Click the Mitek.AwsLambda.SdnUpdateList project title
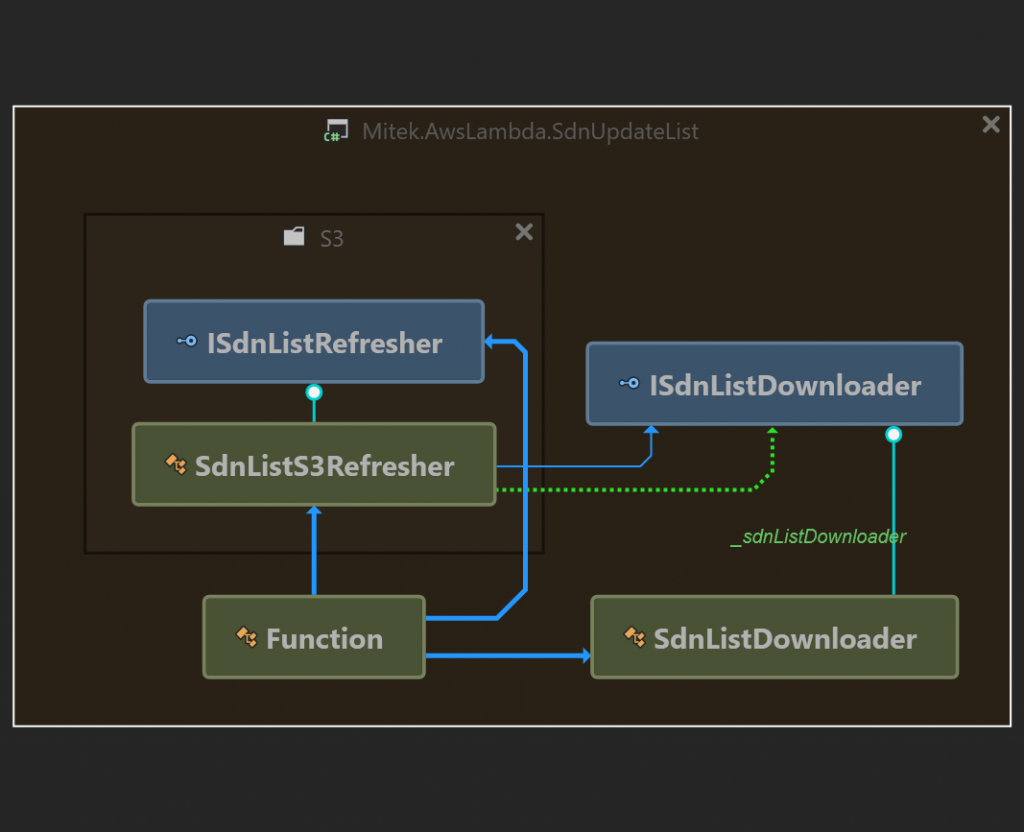This screenshot has width=1024, height=832. (530, 132)
